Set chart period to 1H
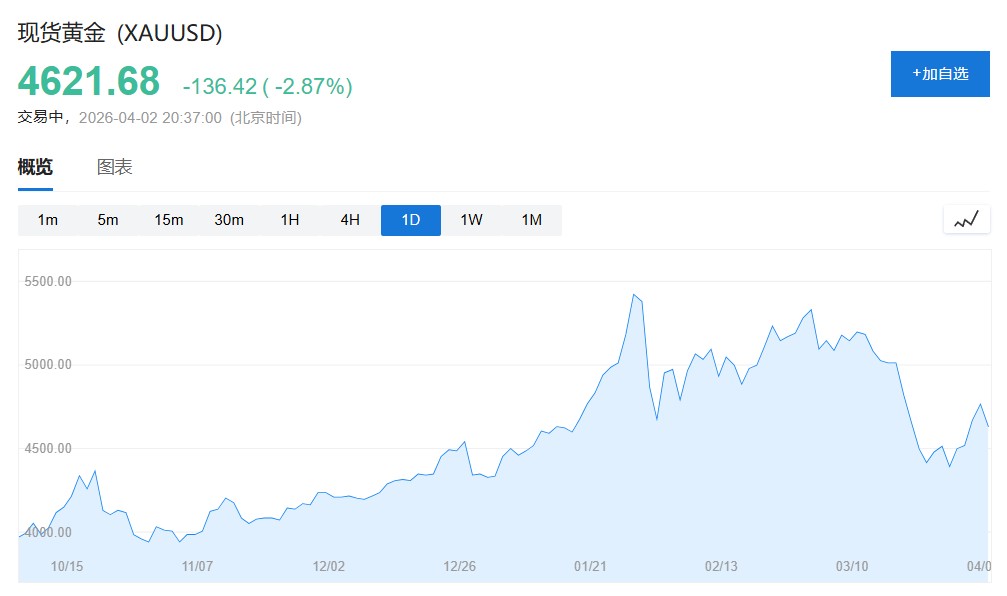This screenshot has width=1007, height=596. click(x=290, y=220)
